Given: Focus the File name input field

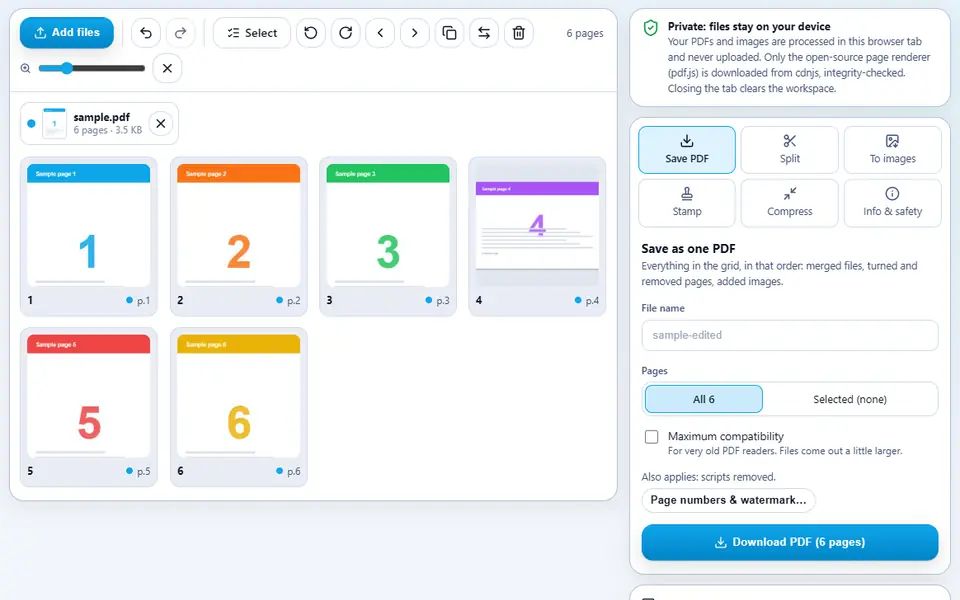Looking at the screenshot, I should [x=790, y=336].
